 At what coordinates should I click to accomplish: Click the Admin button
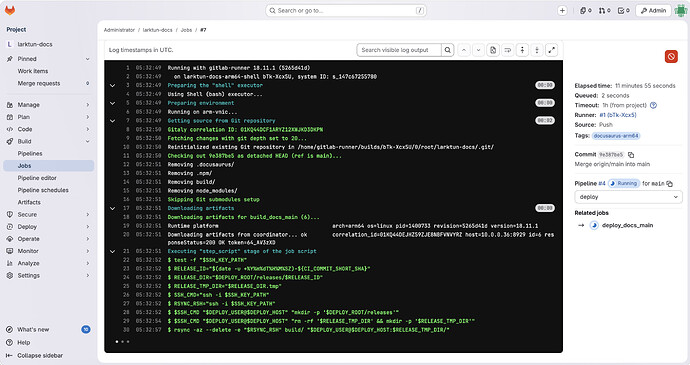[653, 11]
